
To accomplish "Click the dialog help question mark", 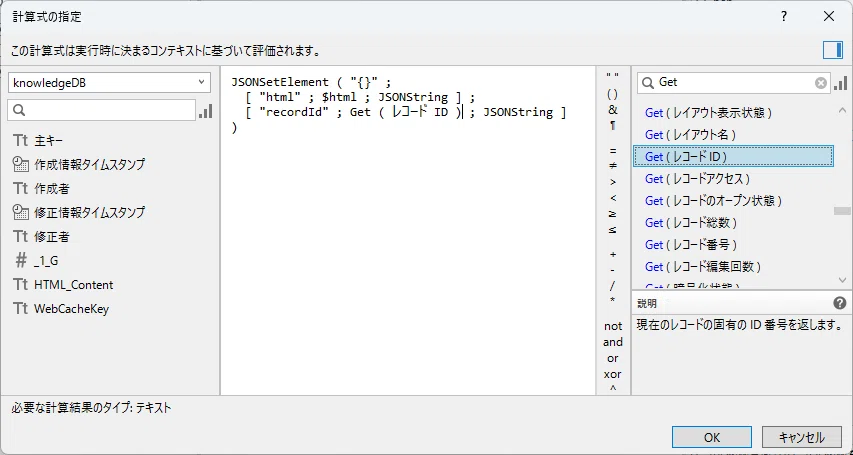I will tap(784, 17).
